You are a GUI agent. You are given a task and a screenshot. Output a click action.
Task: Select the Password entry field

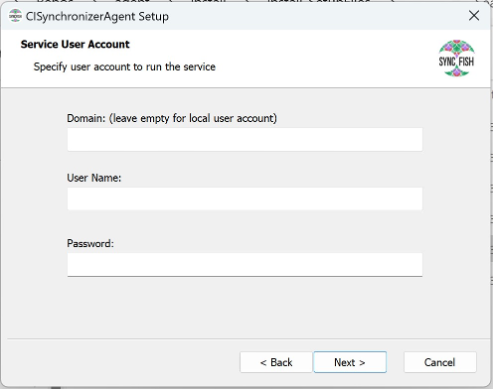pos(245,265)
